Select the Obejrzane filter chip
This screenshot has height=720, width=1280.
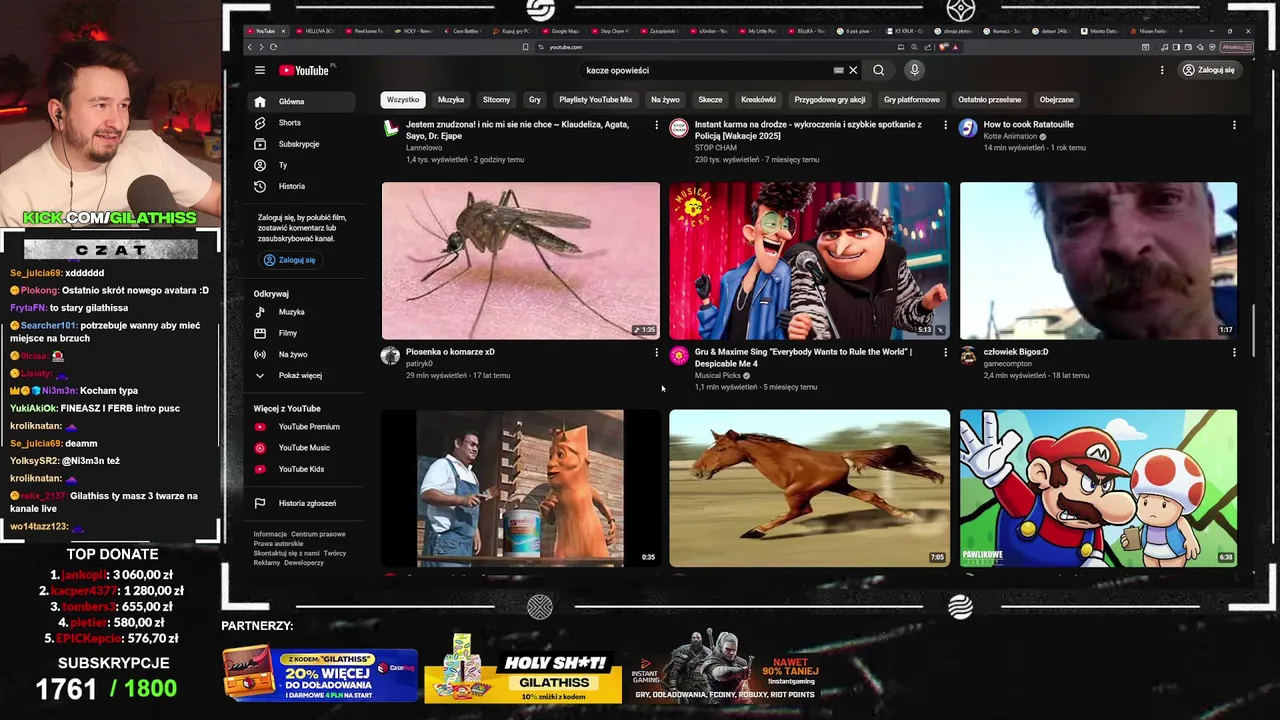click(x=1056, y=100)
